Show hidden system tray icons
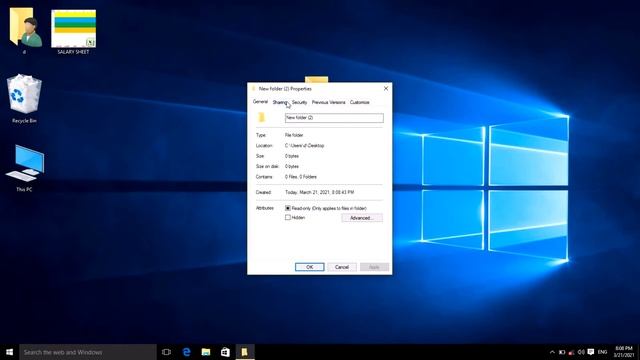Viewport: 640px width, 360px height. [552, 352]
